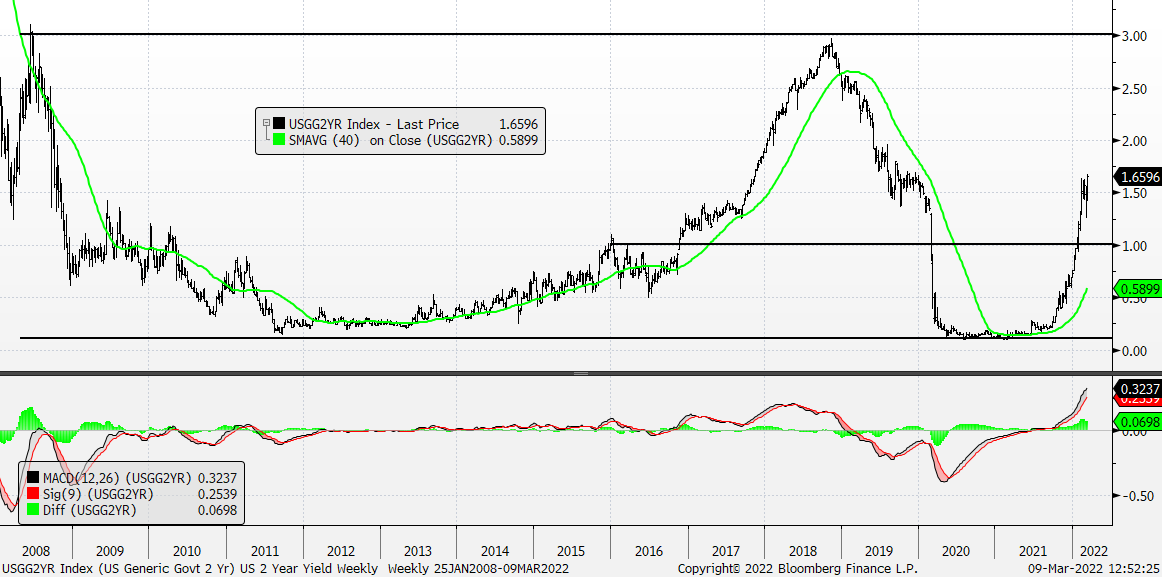
Task: Click the 2018 year label
Action: (x=803, y=551)
